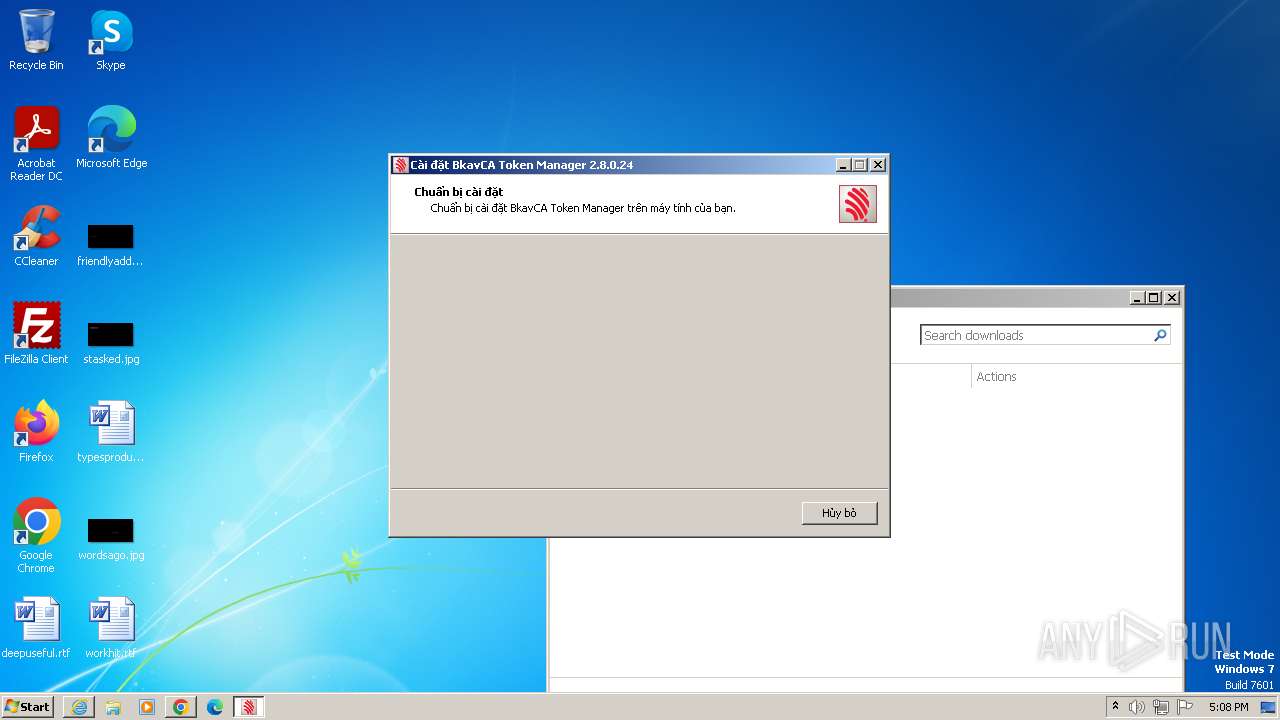Launch CCleaner from the desktop
Viewport: 1280px width, 720px height.
36,236
